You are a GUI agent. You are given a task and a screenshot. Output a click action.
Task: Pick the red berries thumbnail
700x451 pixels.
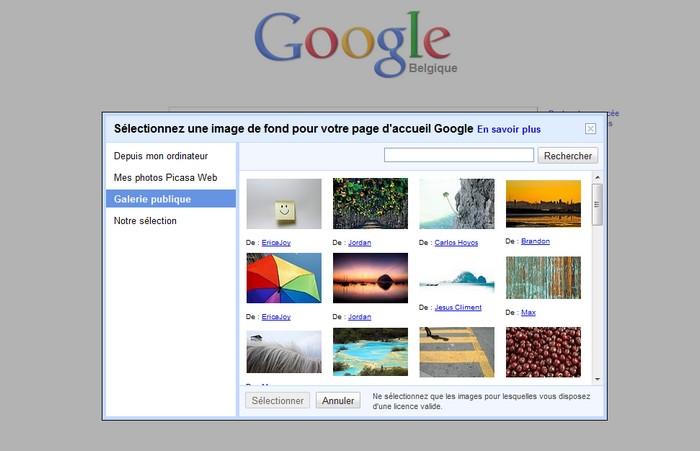coord(543,352)
